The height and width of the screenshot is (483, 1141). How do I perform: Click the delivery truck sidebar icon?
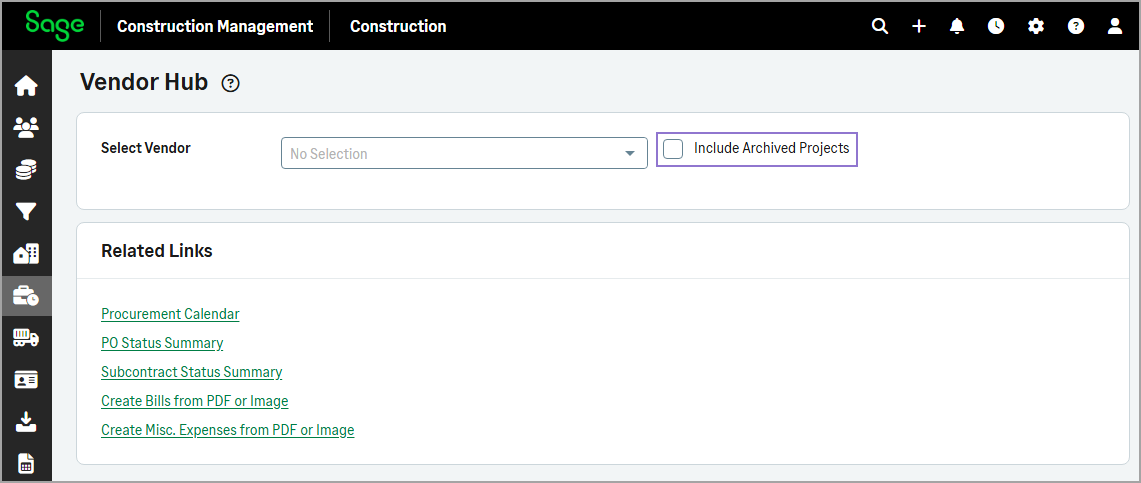tap(26, 338)
